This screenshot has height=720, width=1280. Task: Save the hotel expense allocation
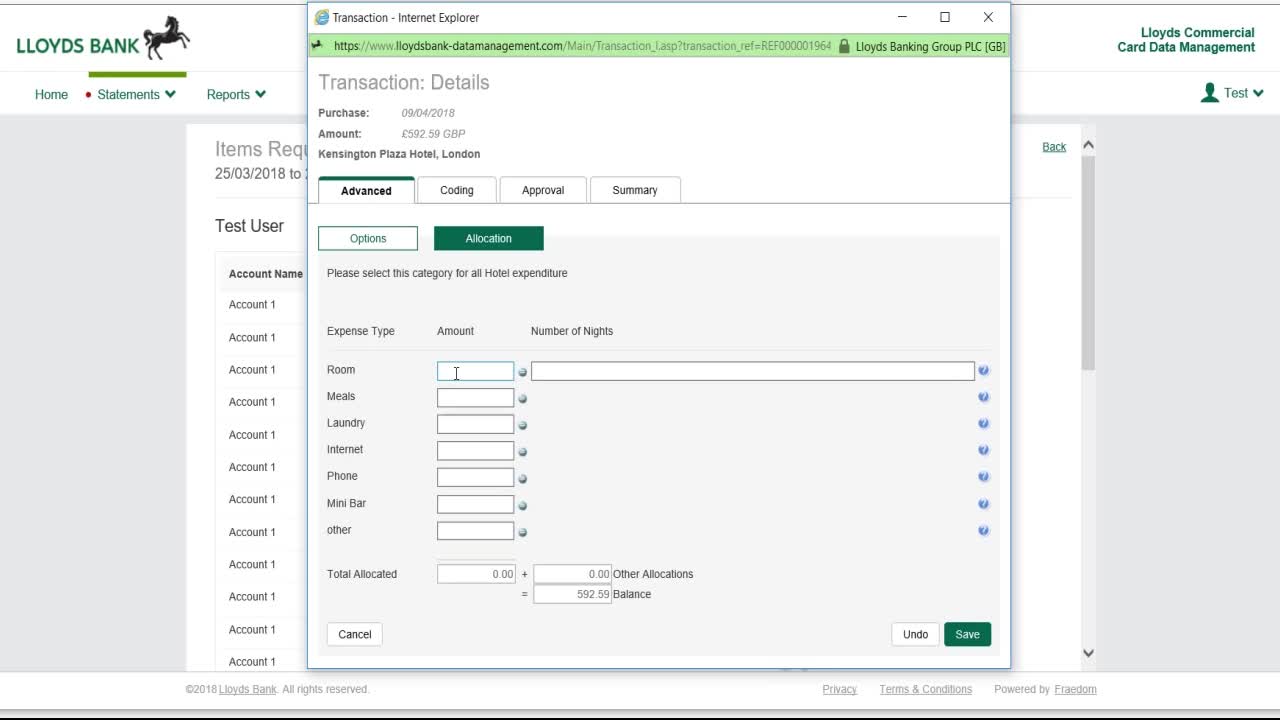[966, 634]
